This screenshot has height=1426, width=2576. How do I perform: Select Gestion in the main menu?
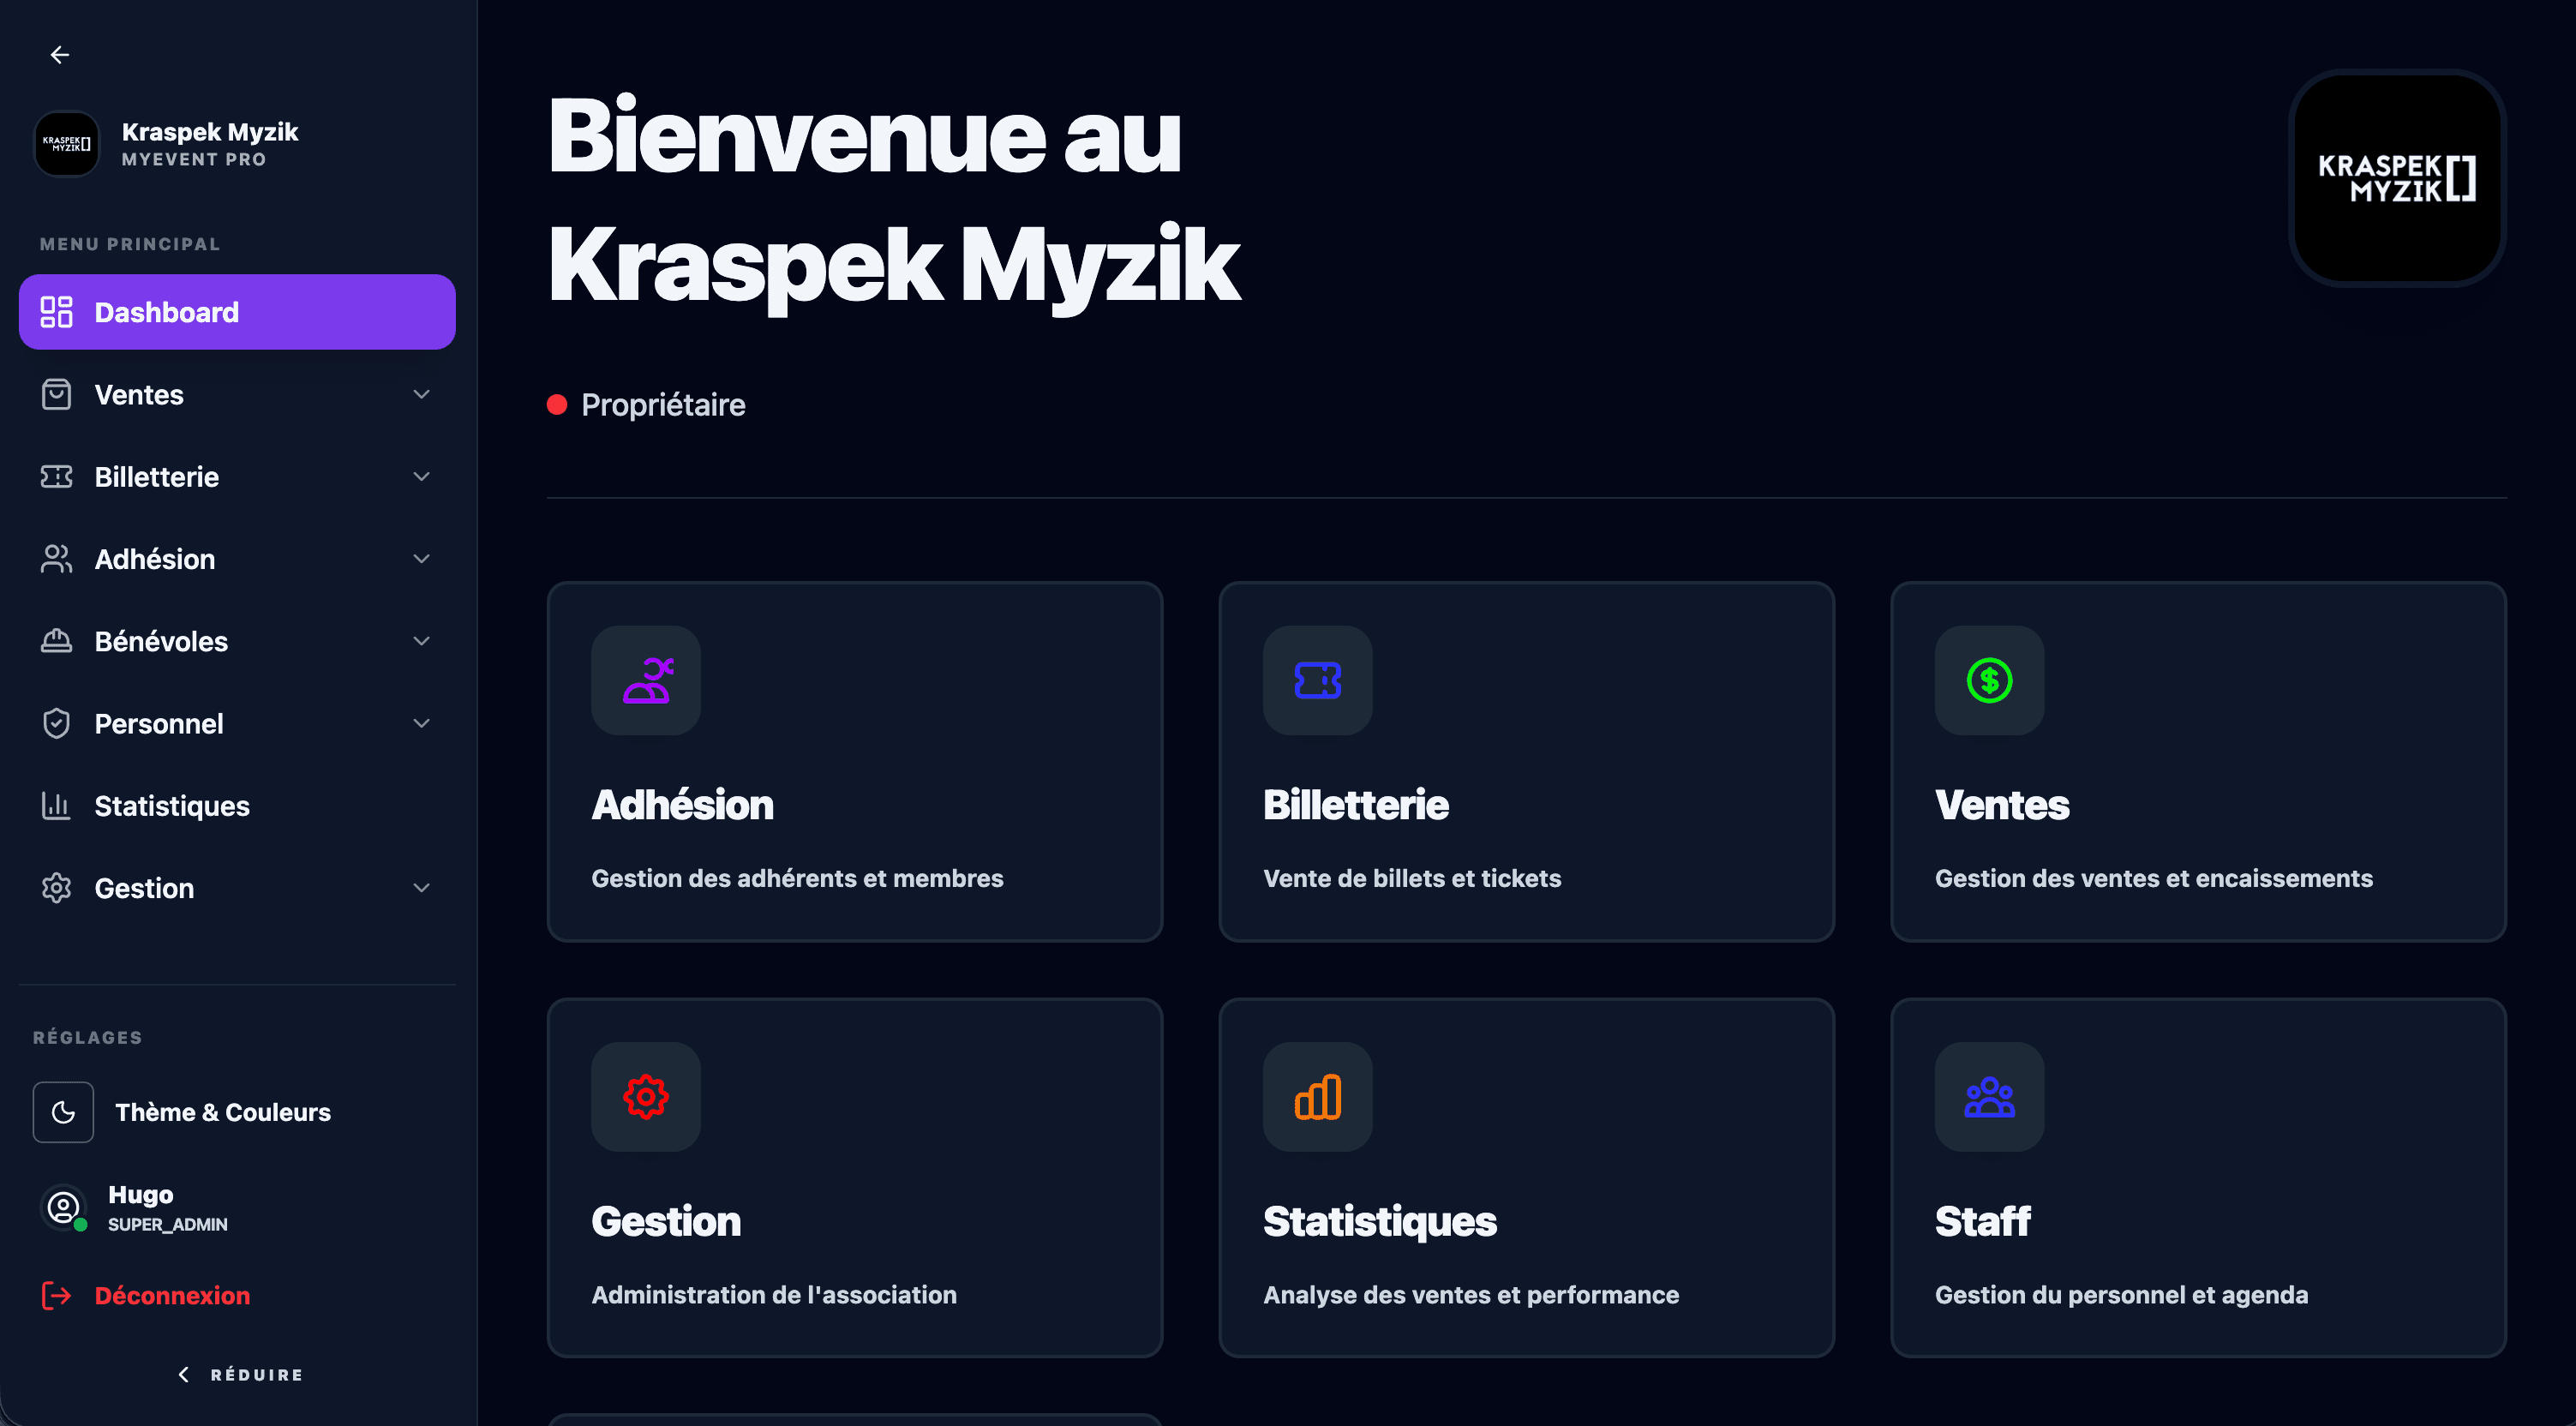click(x=237, y=887)
